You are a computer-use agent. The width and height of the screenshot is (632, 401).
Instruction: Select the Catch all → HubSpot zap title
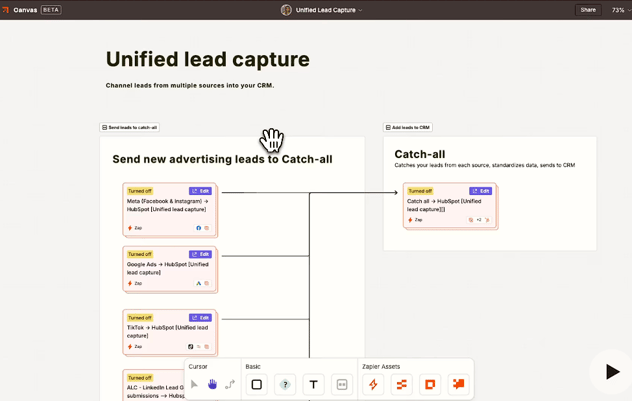(444, 205)
